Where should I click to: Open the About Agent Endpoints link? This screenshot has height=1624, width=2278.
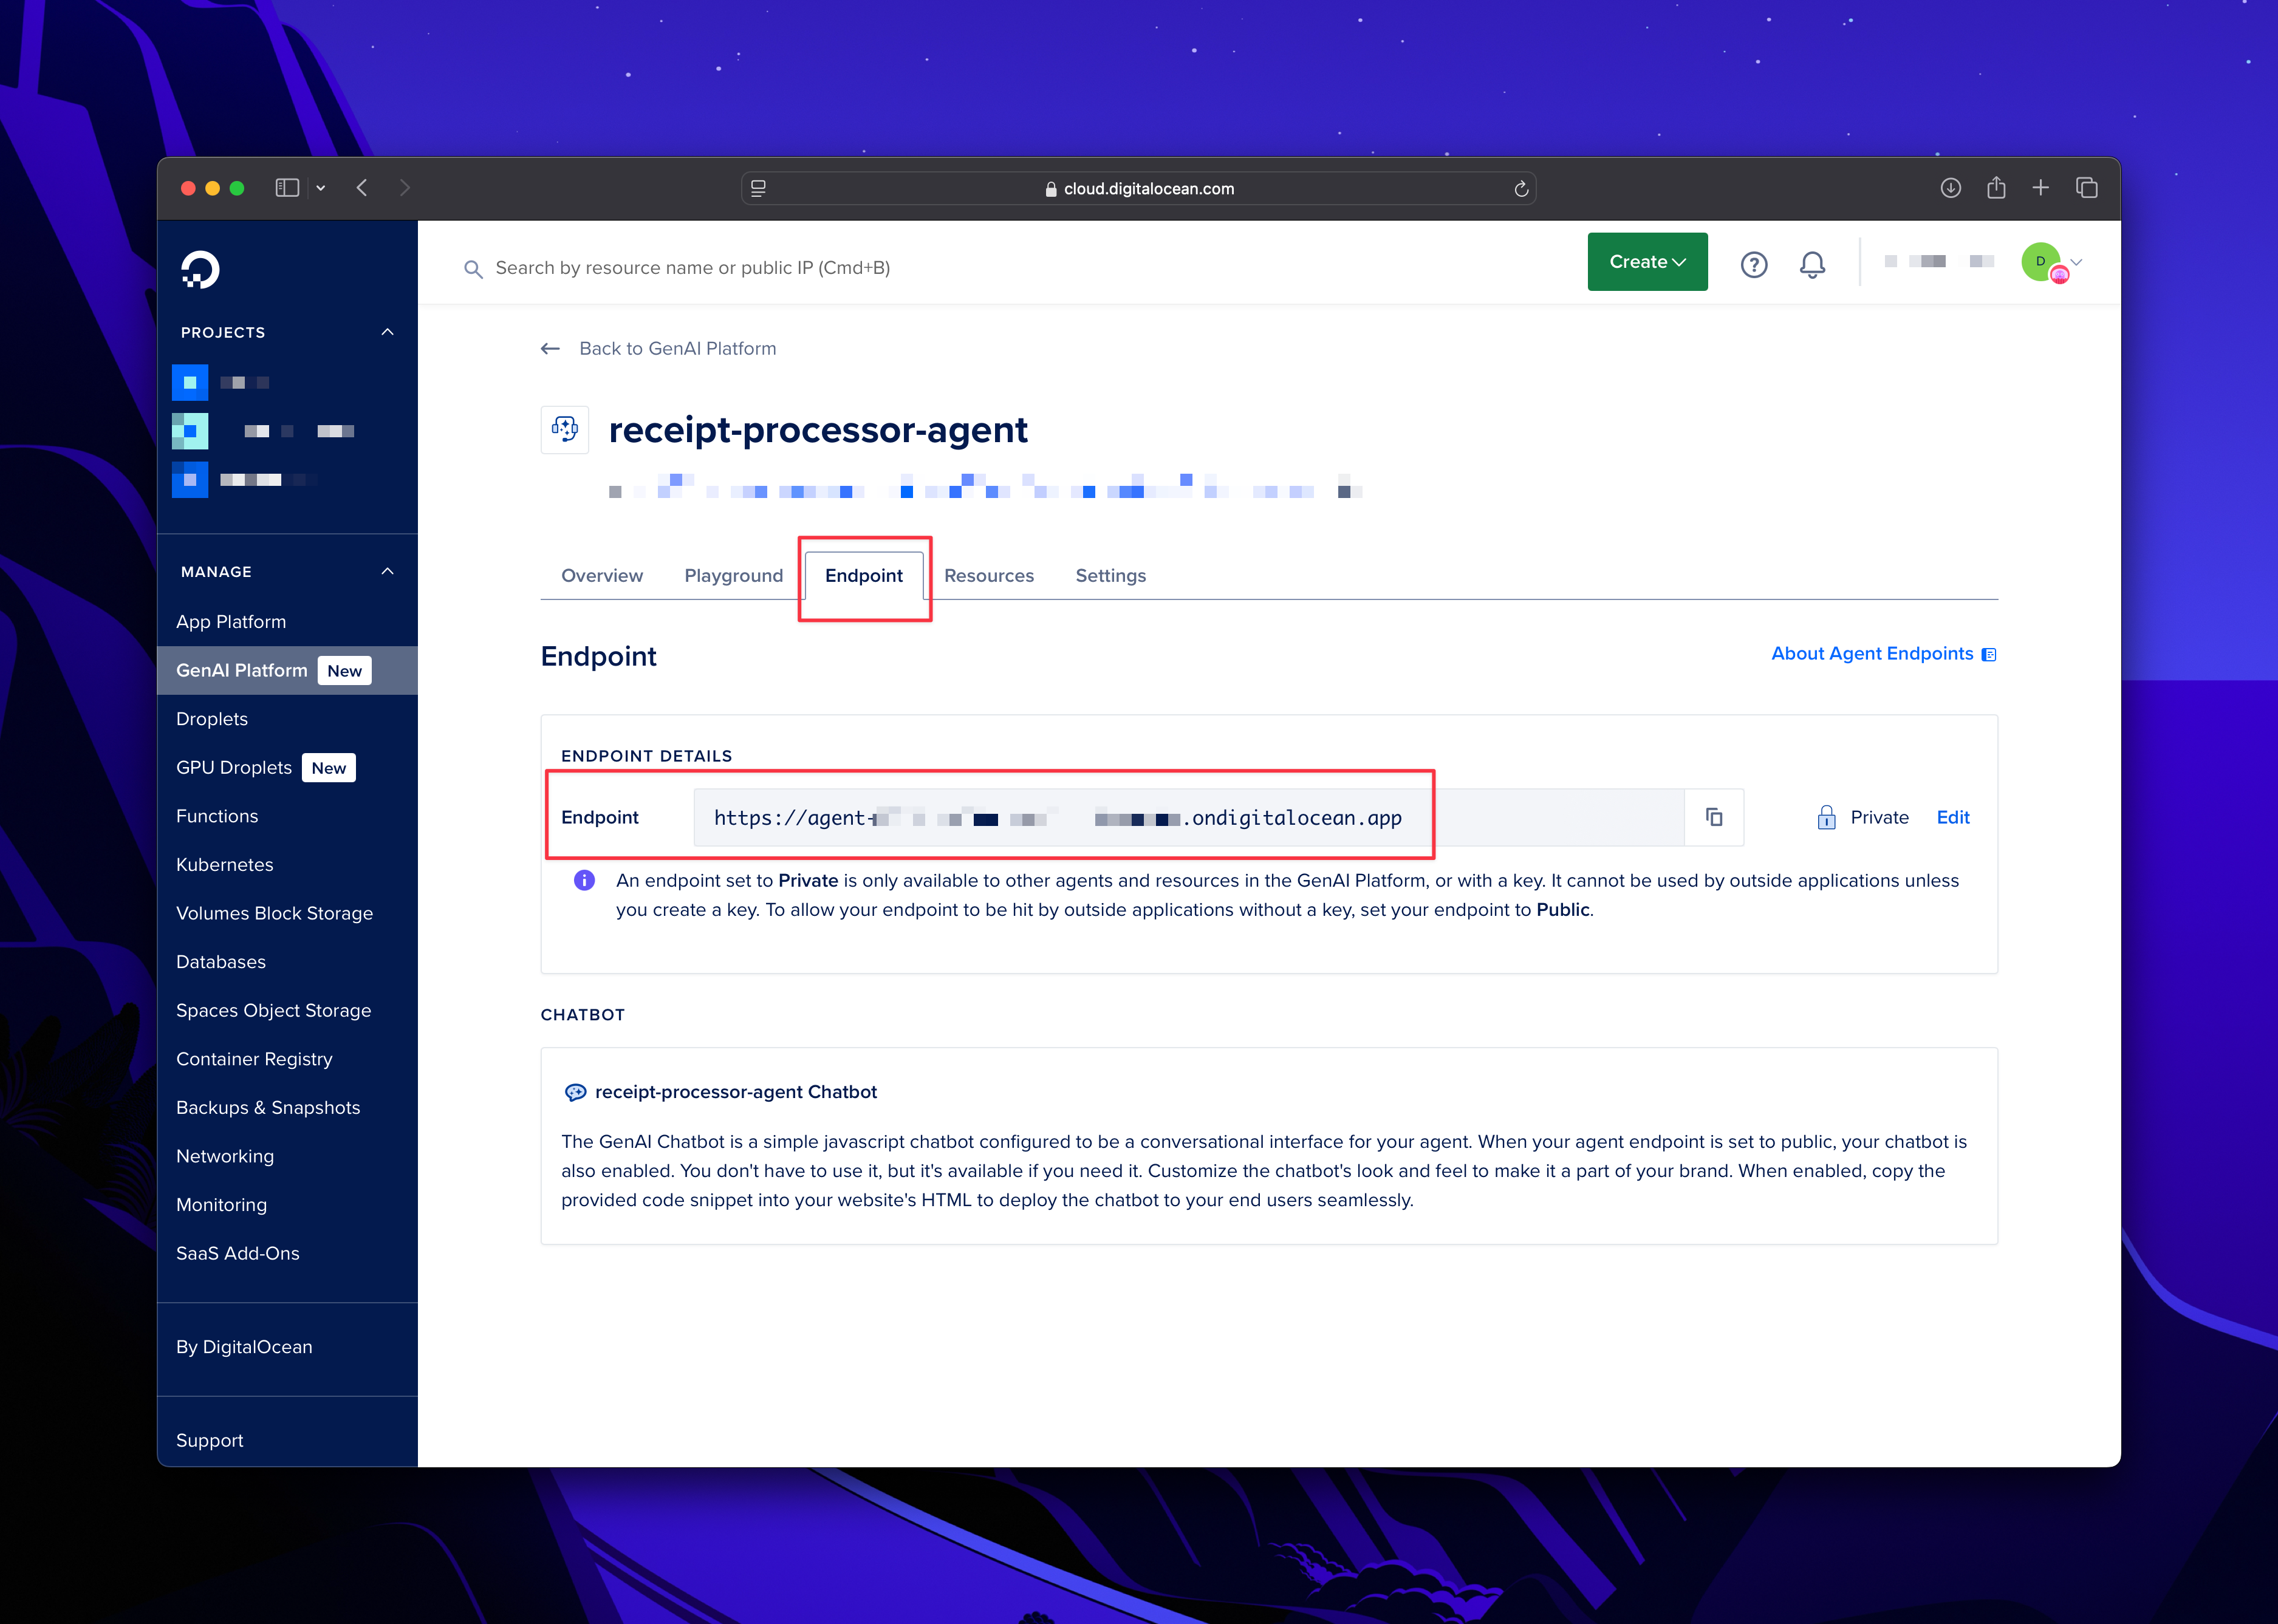pos(1872,654)
